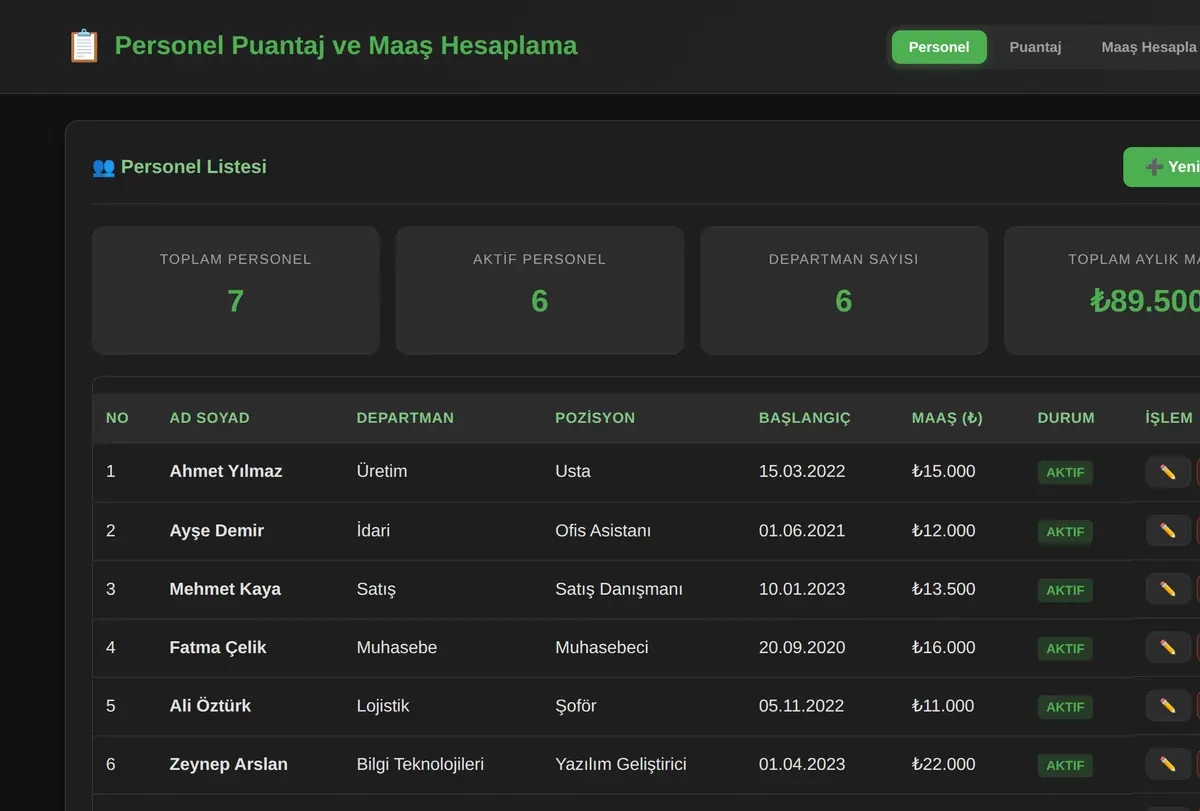
Task: Open the Puantaj tab
Action: coord(1035,47)
